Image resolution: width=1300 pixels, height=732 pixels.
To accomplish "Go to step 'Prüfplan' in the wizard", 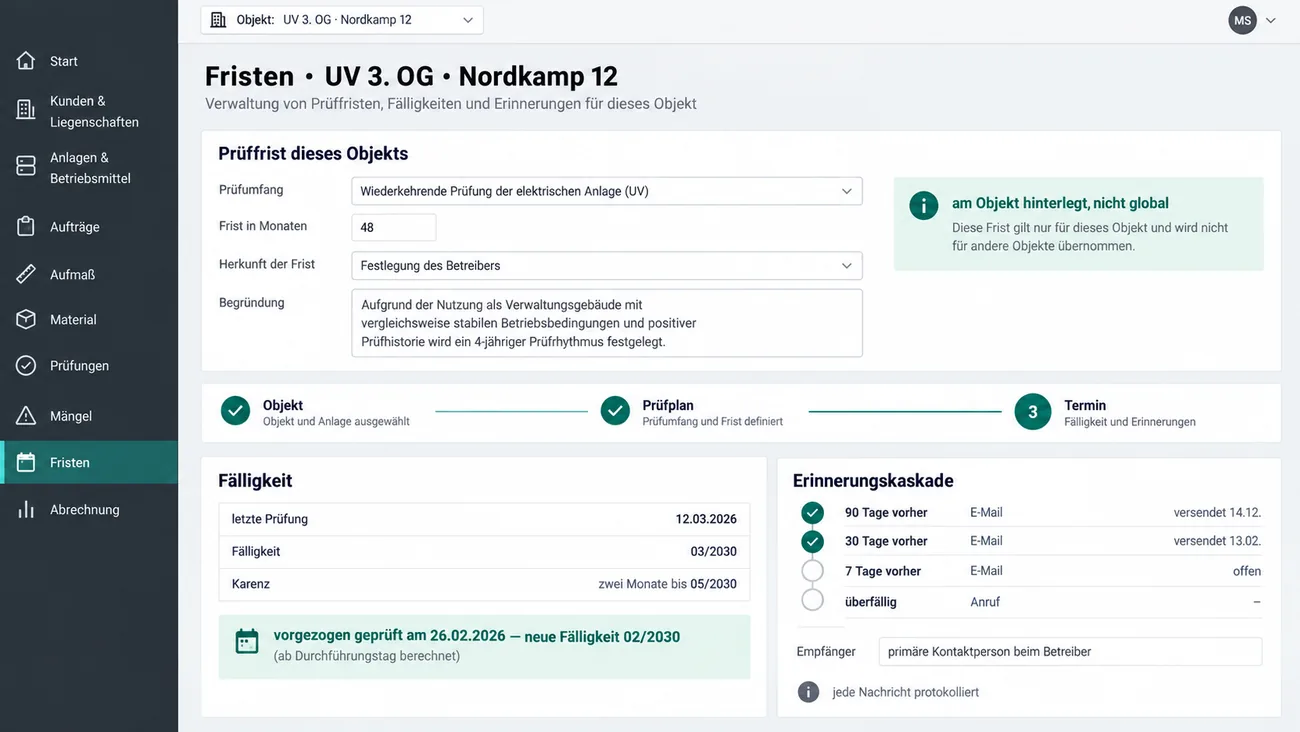I will [692, 412].
